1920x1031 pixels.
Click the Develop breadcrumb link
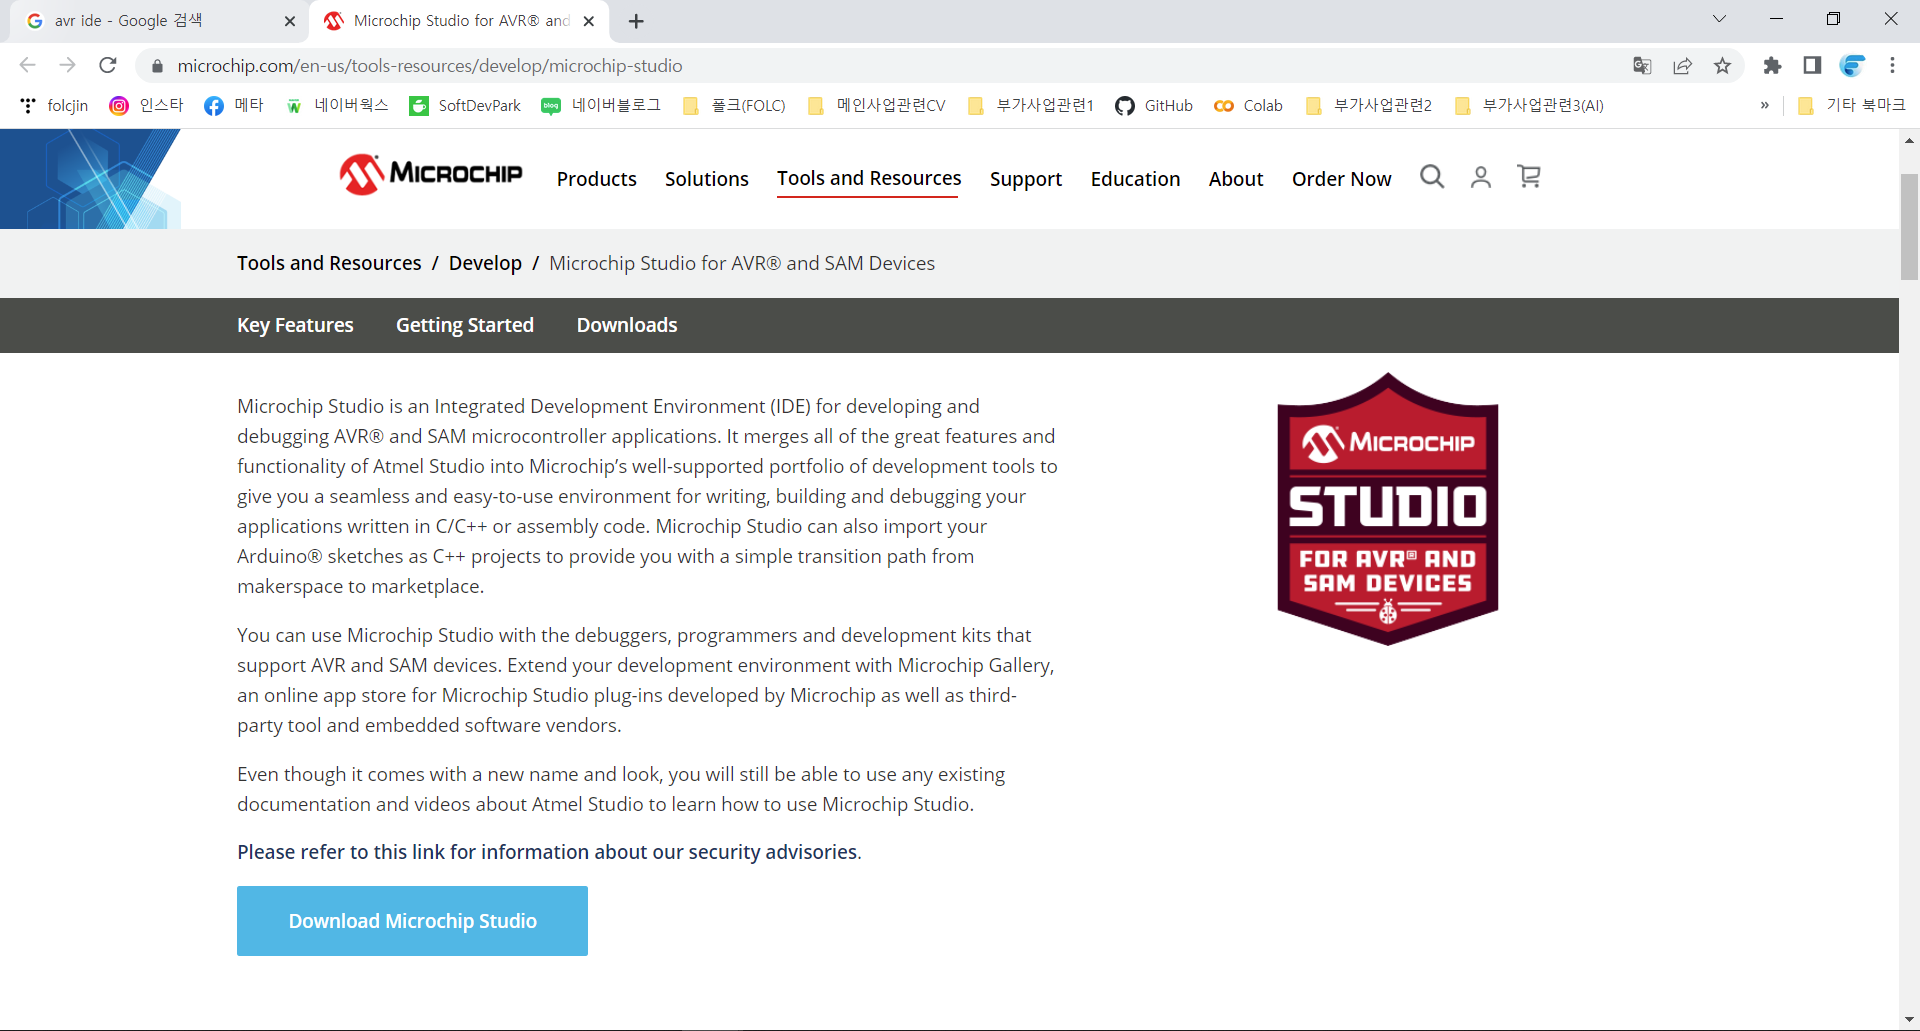[x=485, y=263]
